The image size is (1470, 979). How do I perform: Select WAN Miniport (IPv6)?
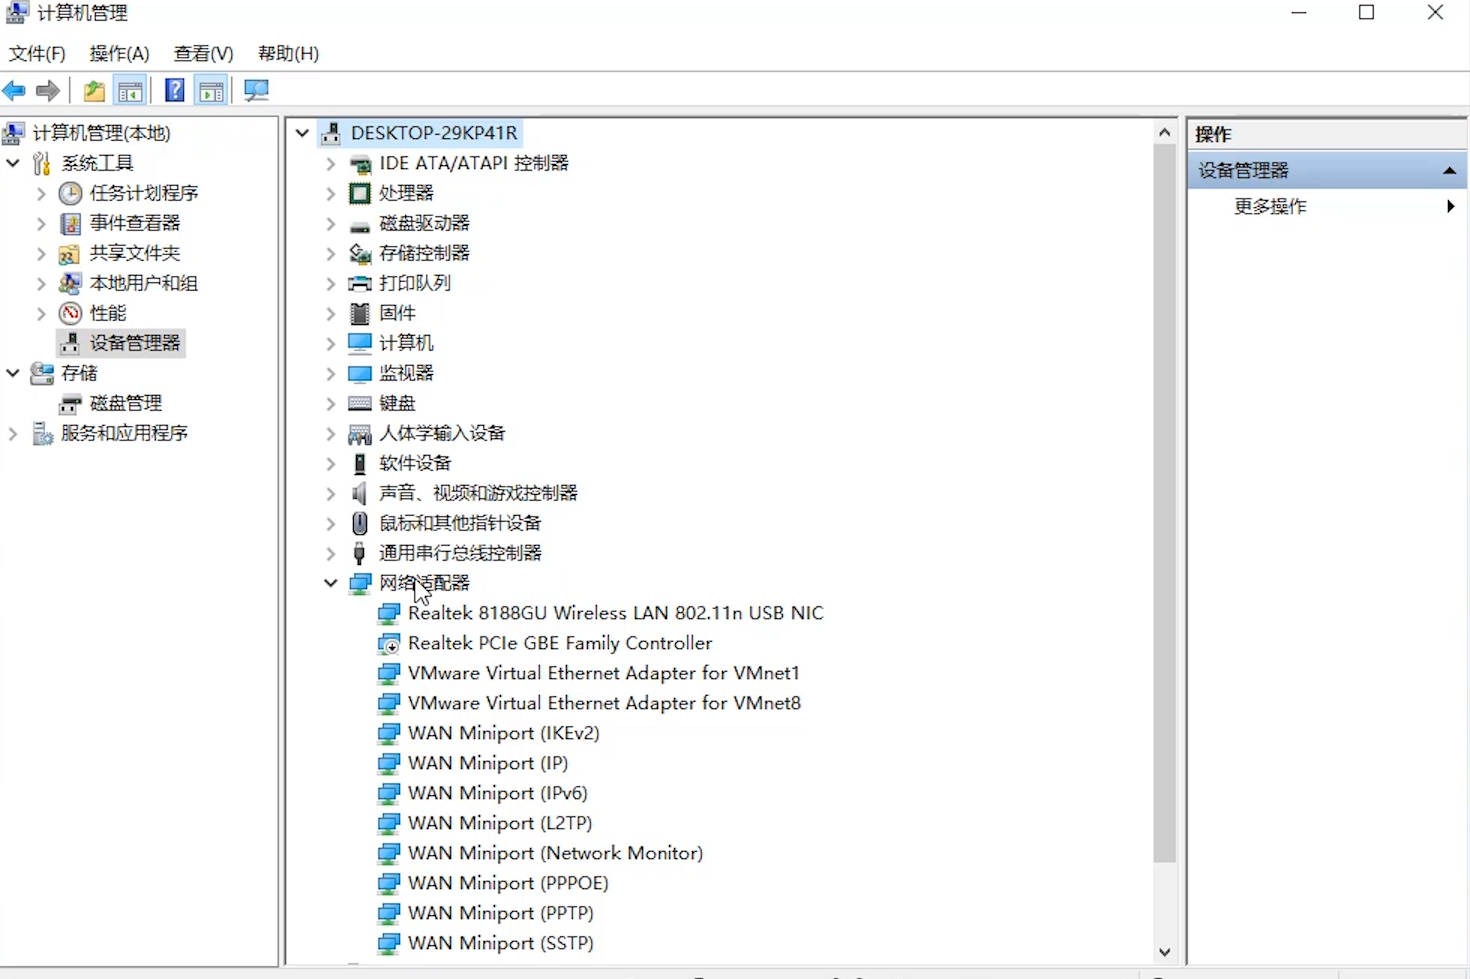[x=498, y=793]
